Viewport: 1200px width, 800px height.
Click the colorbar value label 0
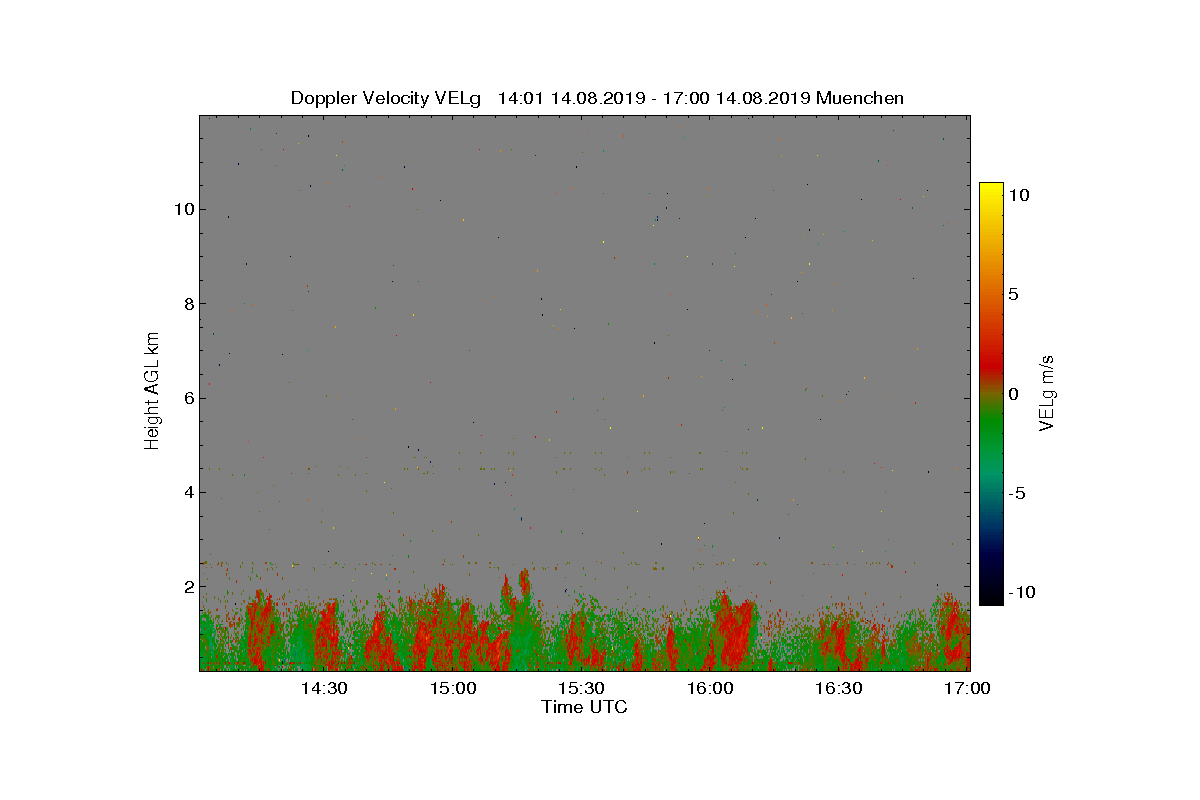(x=1013, y=394)
